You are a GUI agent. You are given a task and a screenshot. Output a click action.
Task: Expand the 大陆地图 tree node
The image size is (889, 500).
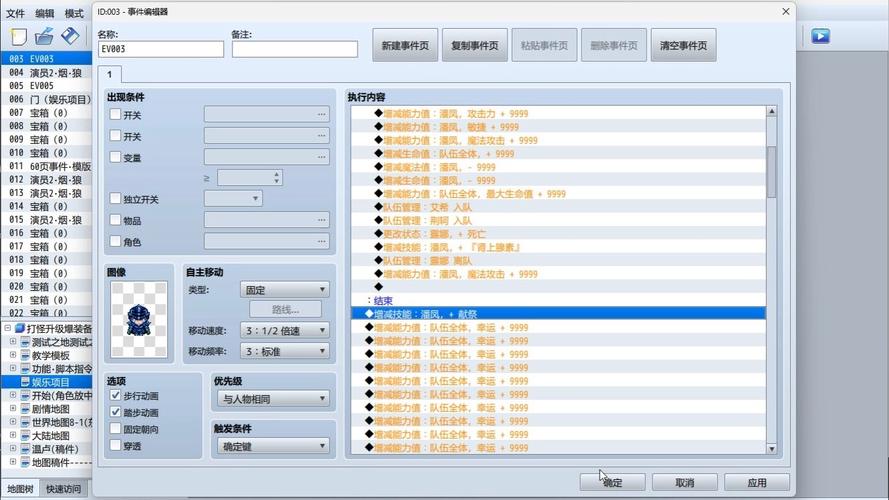pos(13,435)
